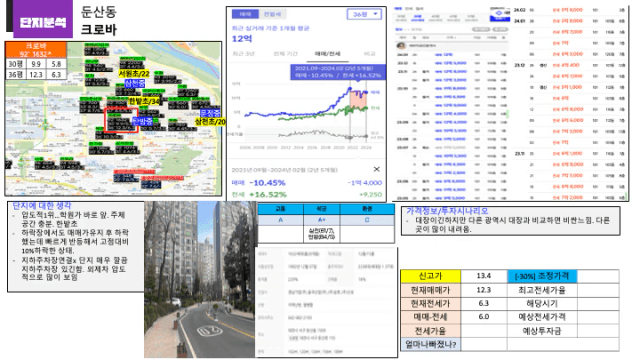The image size is (640, 360).
Task: Select the 비교 chart tab
Action: [x=369, y=54]
